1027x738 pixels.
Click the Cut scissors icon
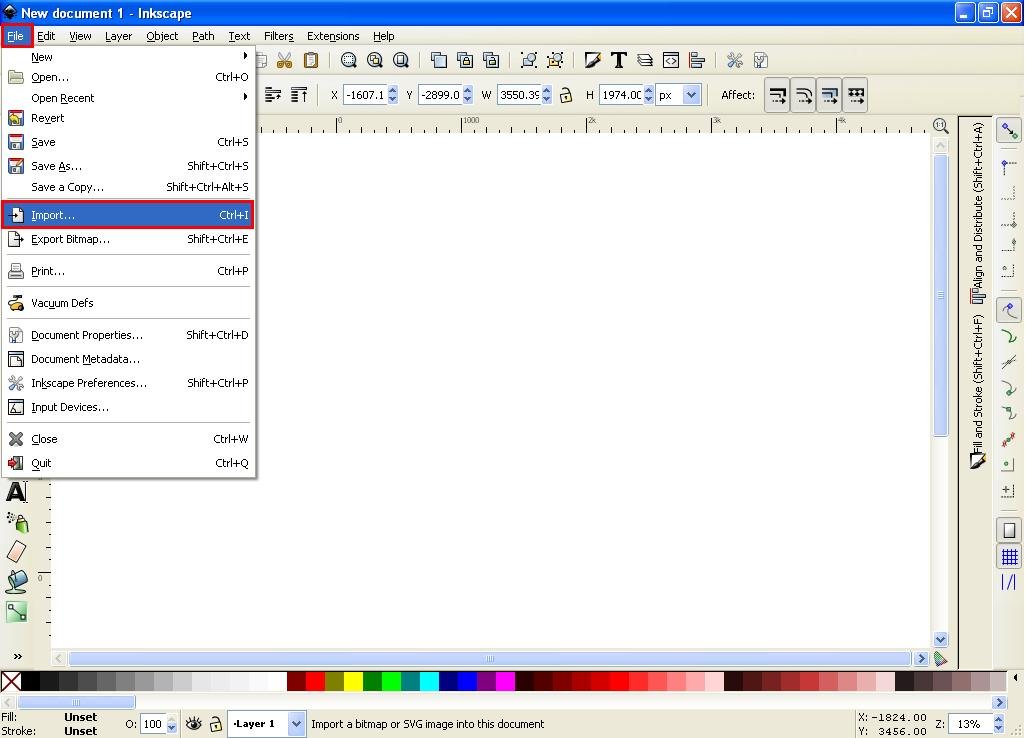(x=284, y=61)
